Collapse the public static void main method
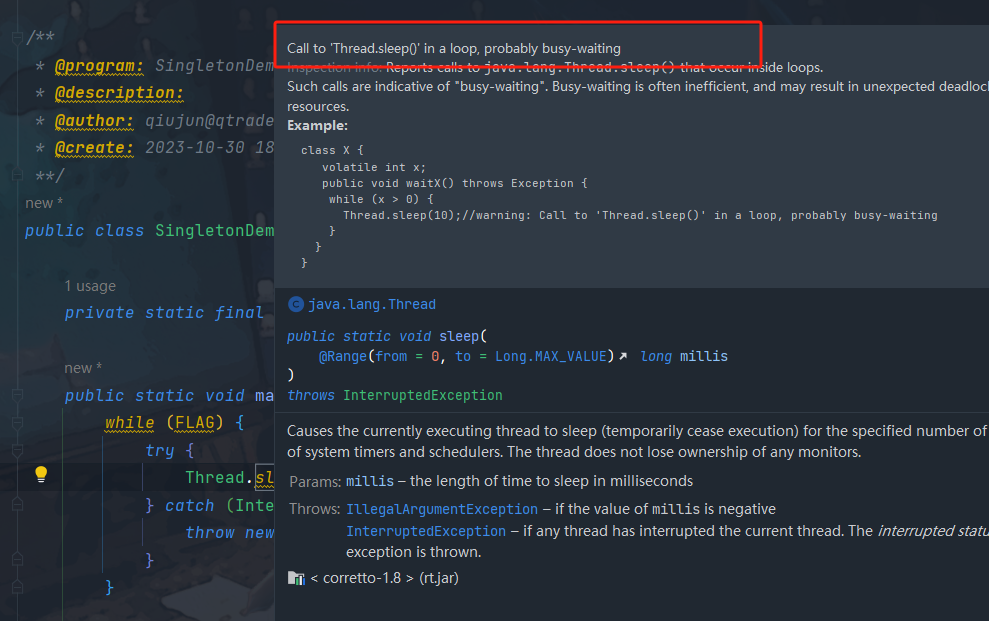 18,396
